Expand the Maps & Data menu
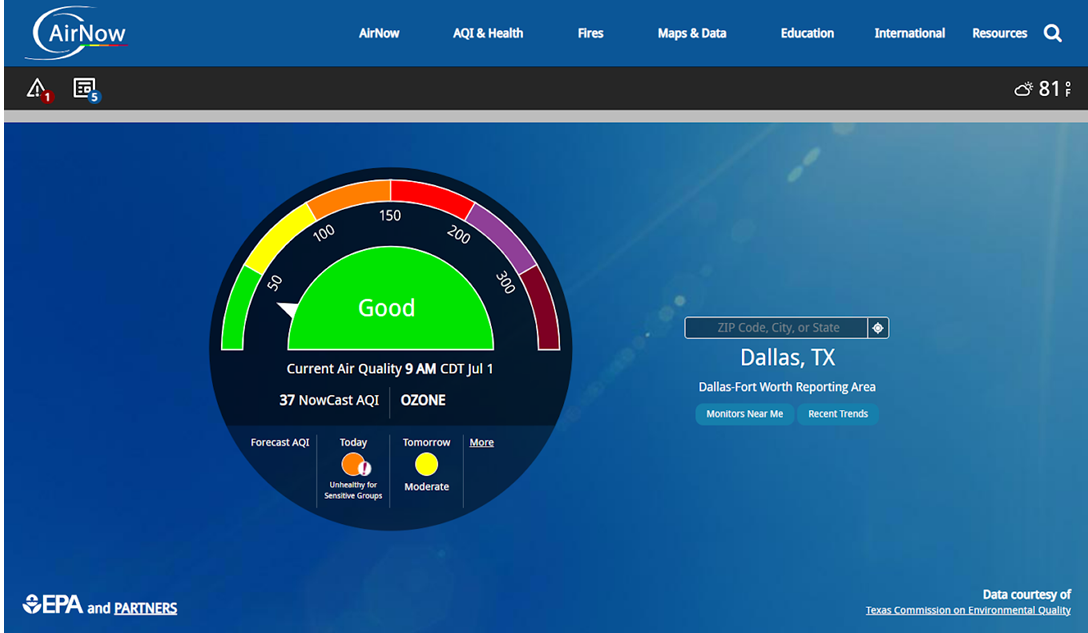The height and width of the screenshot is (633, 1088). point(692,33)
